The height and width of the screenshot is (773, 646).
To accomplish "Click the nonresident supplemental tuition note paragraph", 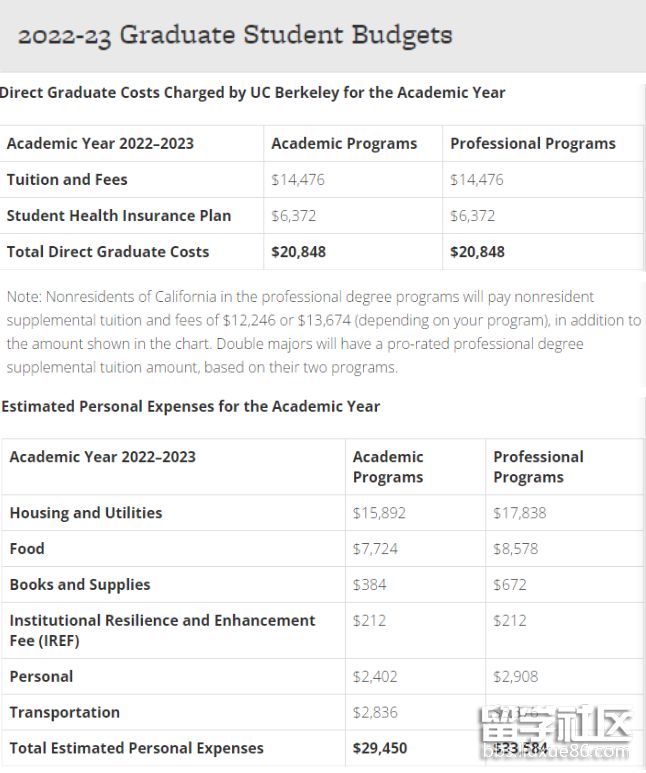I will 322,332.
